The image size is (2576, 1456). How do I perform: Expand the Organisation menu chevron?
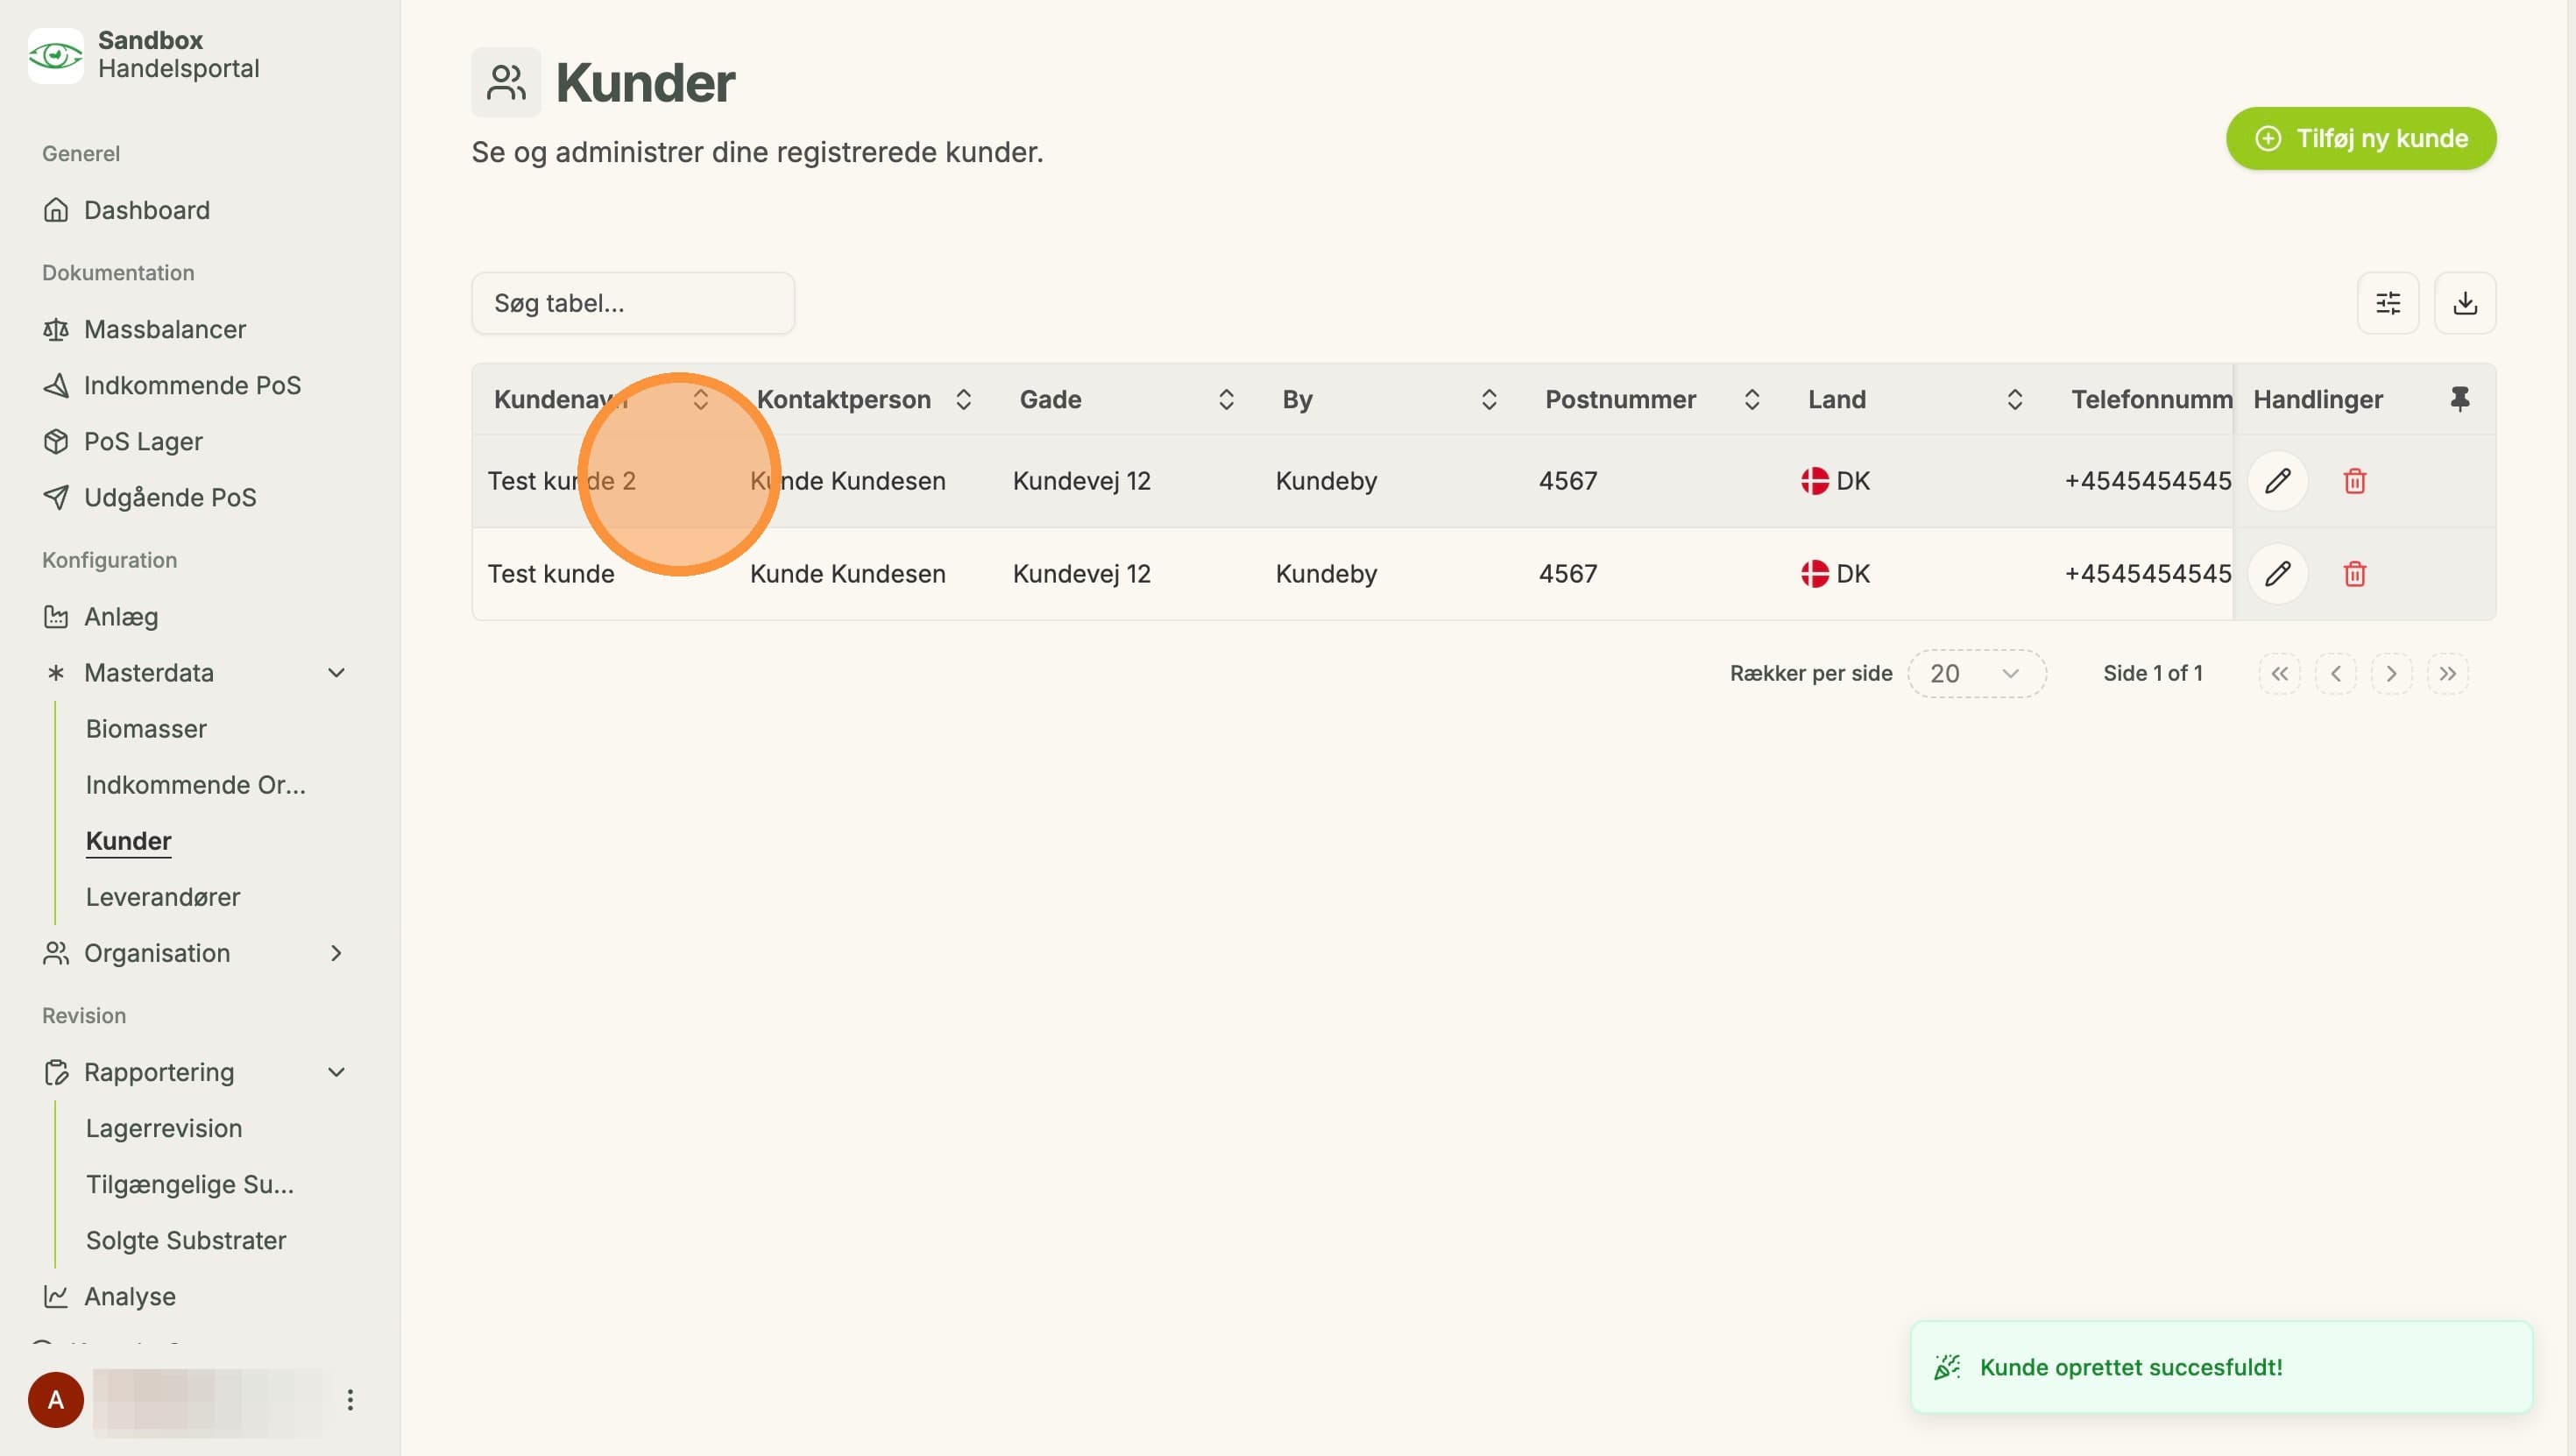click(337, 953)
